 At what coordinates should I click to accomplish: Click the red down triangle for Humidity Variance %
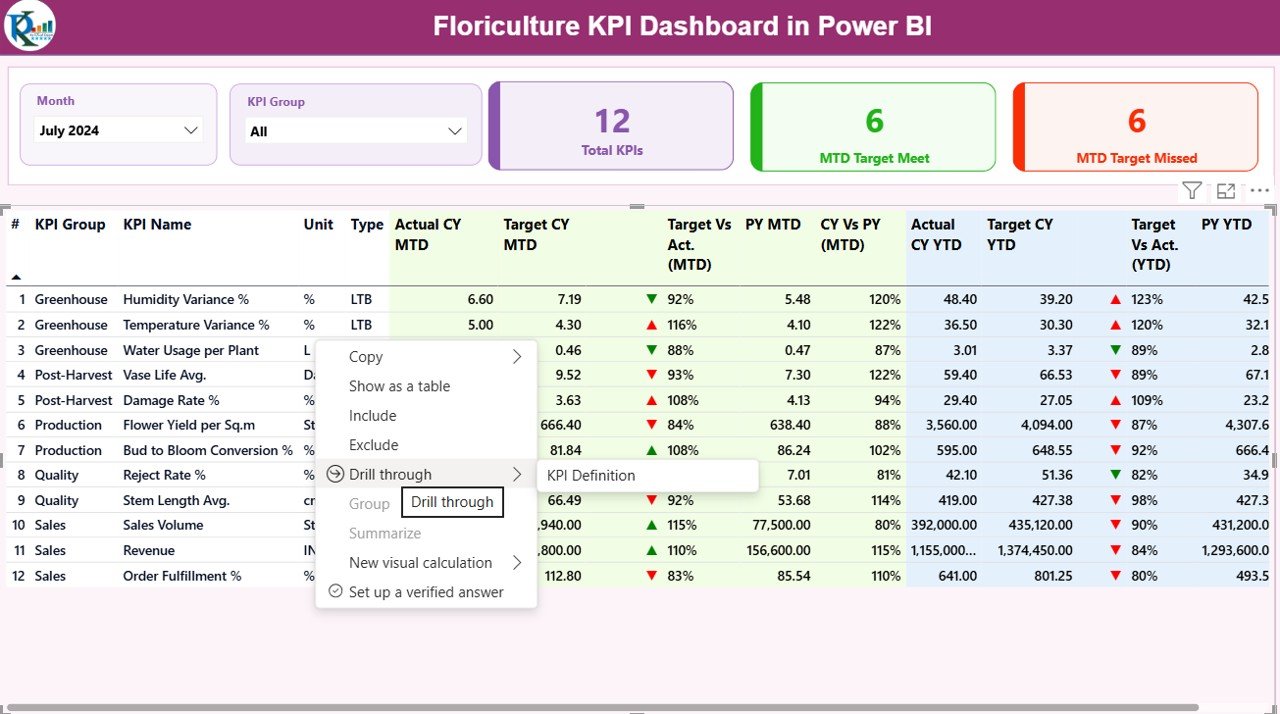tap(651, 299)
